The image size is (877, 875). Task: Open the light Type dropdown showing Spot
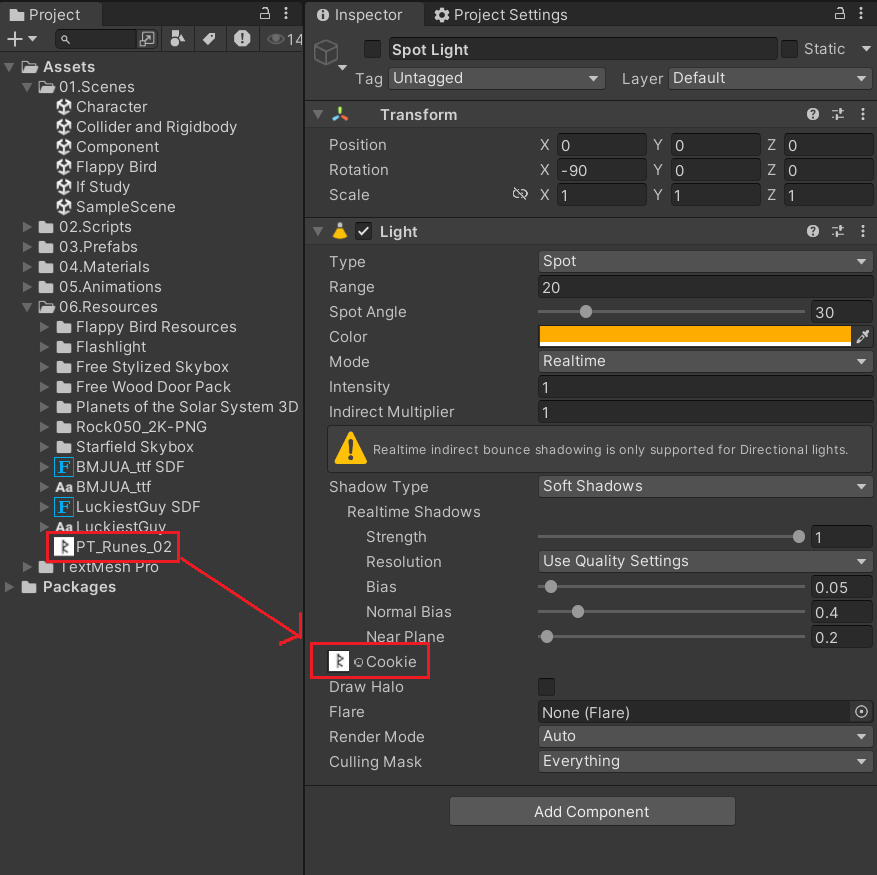tap(705, 262)
